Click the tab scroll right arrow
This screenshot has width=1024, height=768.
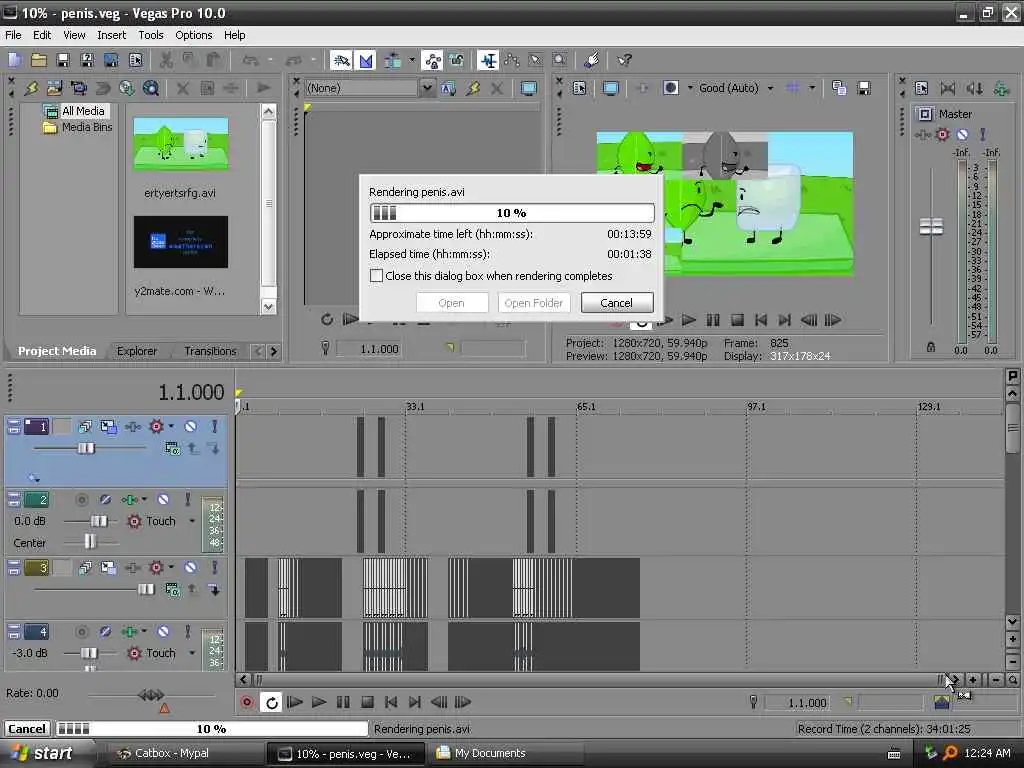coord(274,351)
